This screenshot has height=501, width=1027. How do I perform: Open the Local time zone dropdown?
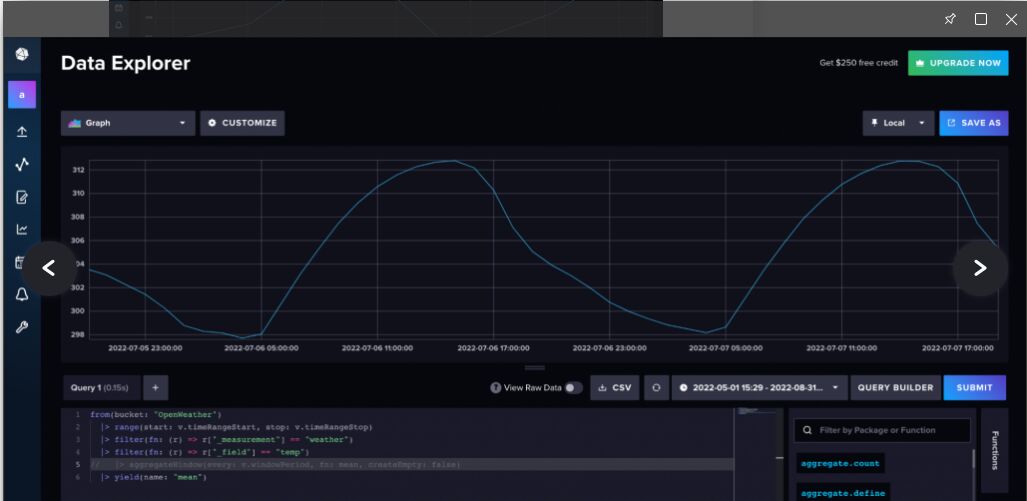898,123
